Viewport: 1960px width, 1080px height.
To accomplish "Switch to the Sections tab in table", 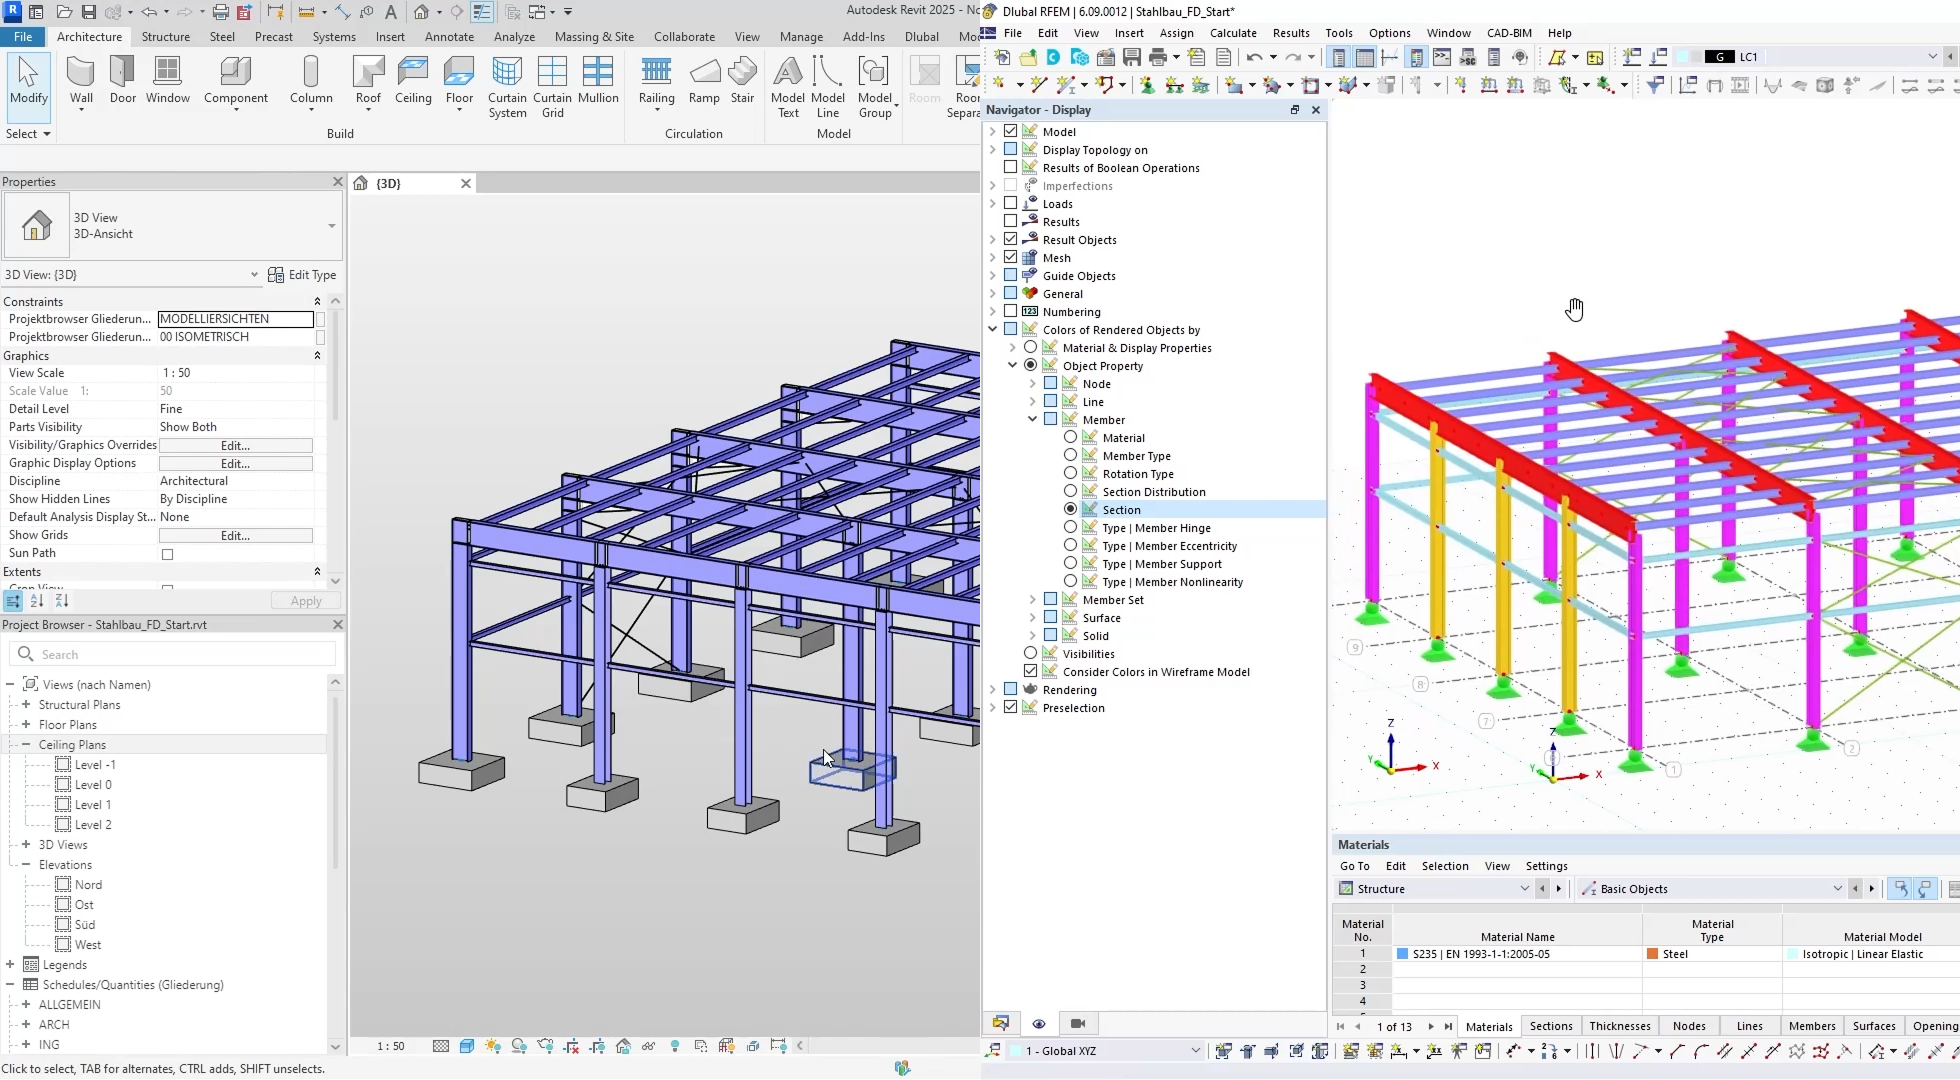I will 1550,1026.
